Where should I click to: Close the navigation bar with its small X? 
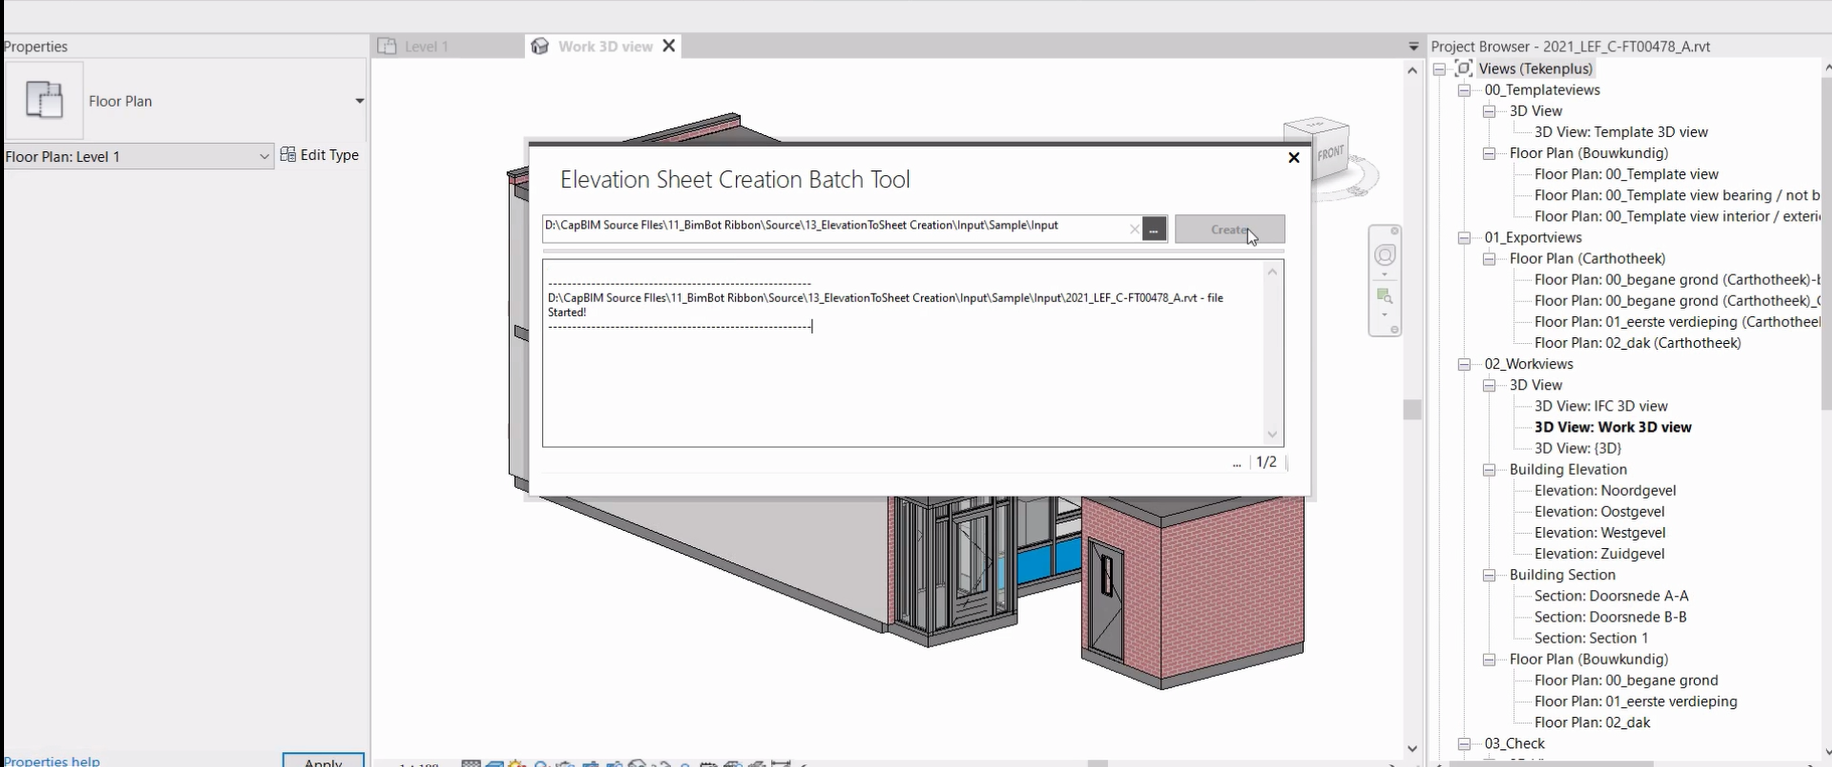pos(1395,231)
